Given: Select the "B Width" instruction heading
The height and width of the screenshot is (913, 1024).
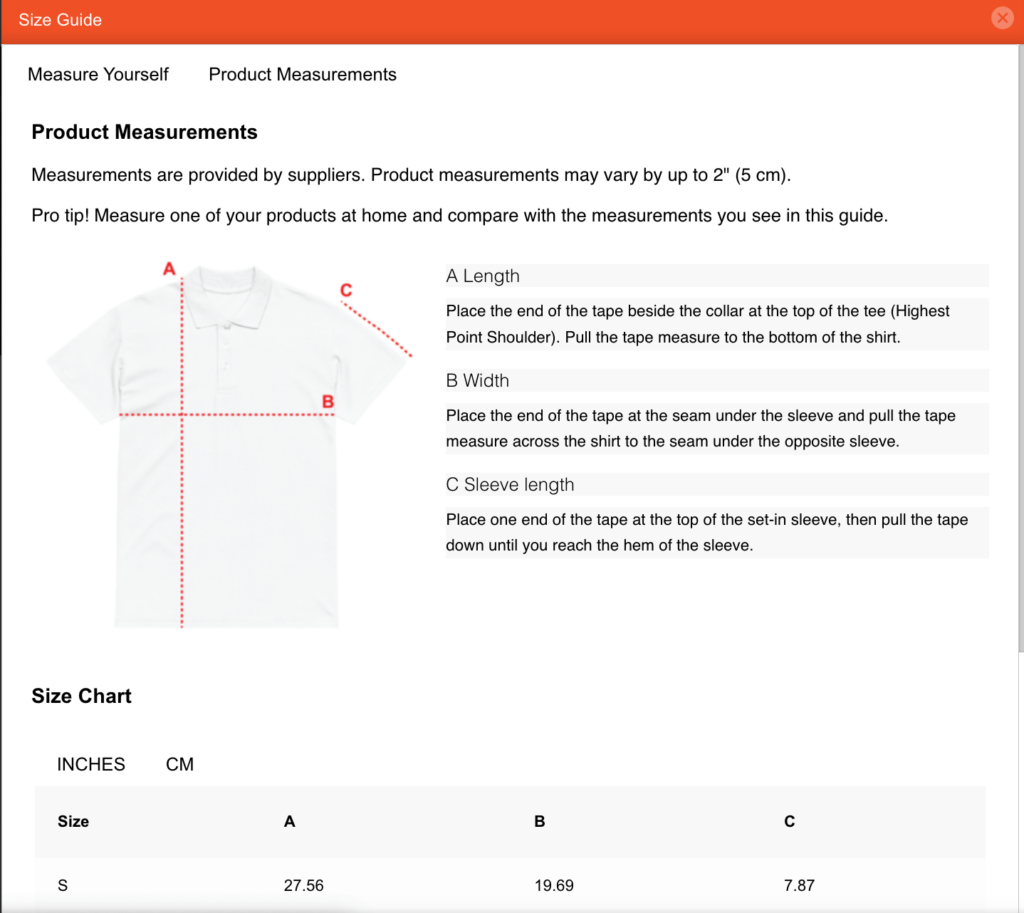Looking at the screenshot, I should (x=478, y=380).
